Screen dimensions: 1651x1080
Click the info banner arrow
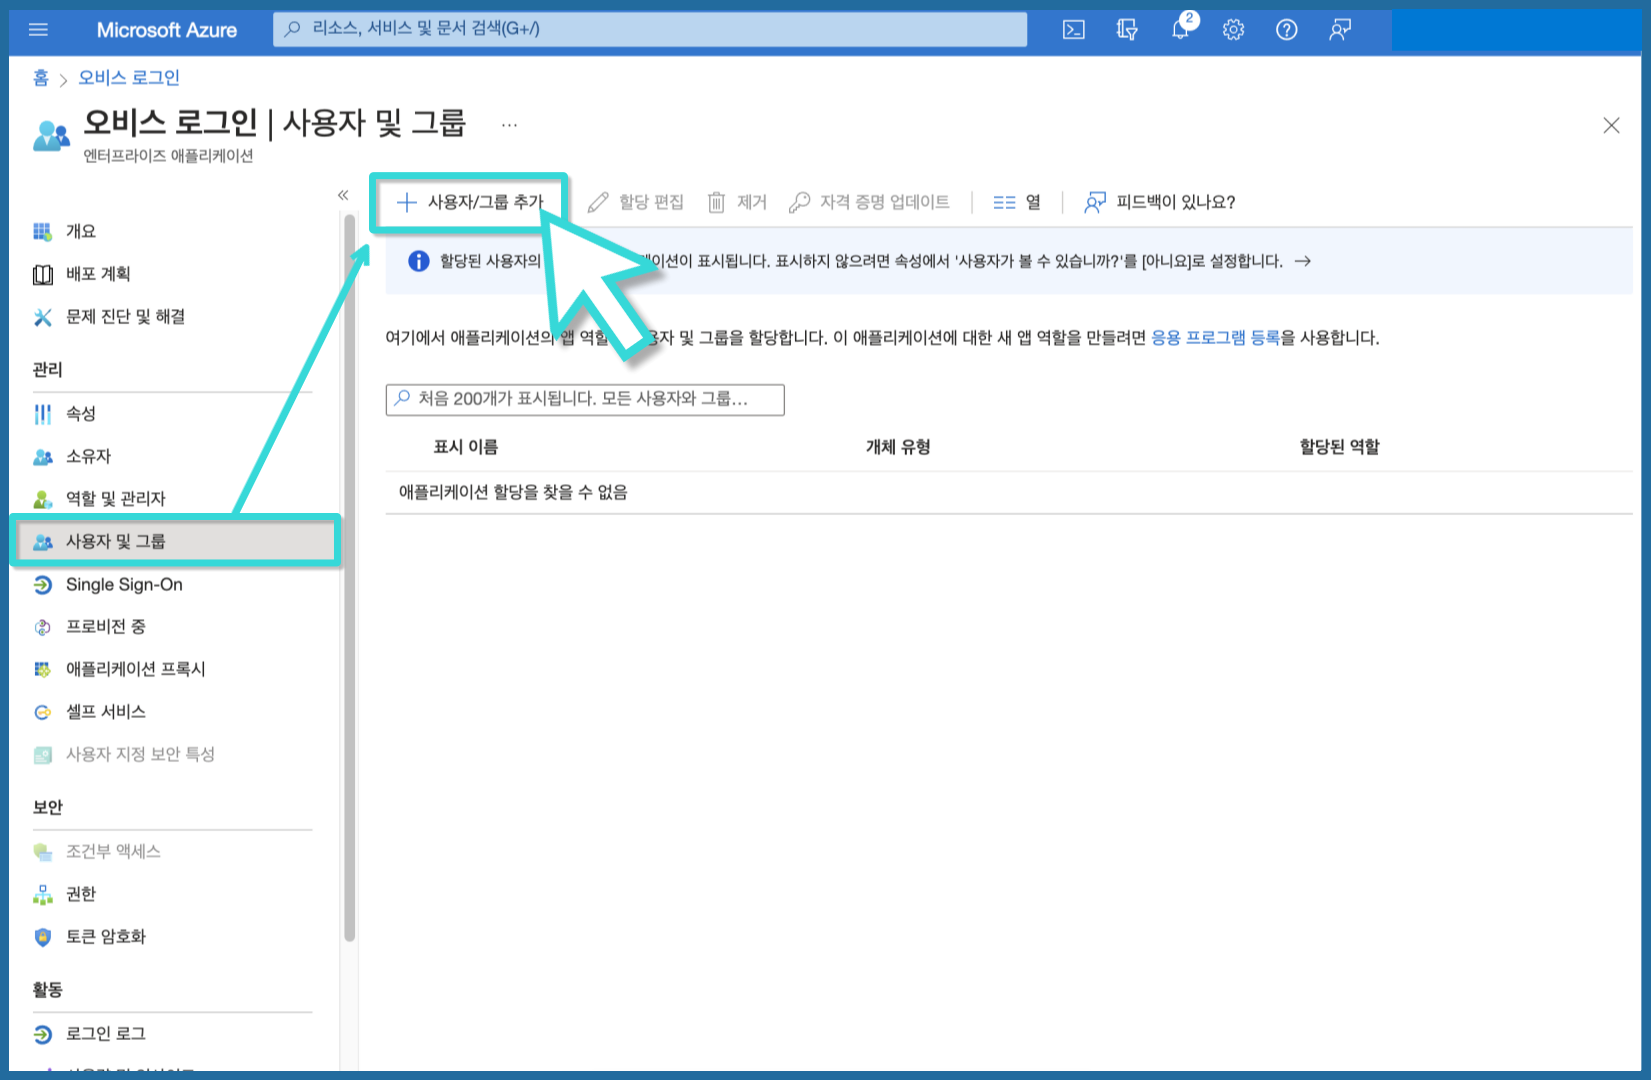pyautogui.click(x=1302, y=261)
